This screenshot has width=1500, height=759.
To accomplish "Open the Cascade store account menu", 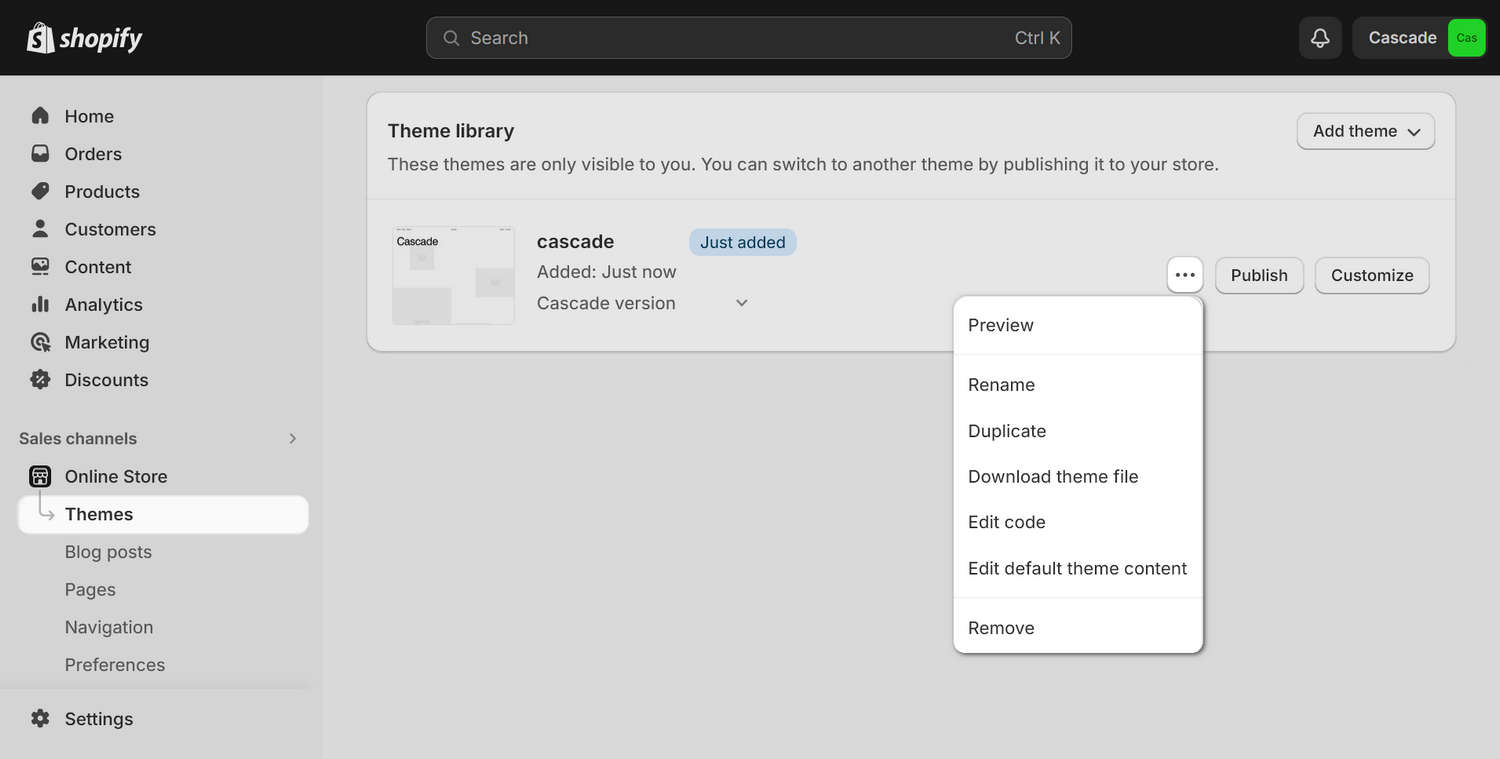I will pos(1419,38).
